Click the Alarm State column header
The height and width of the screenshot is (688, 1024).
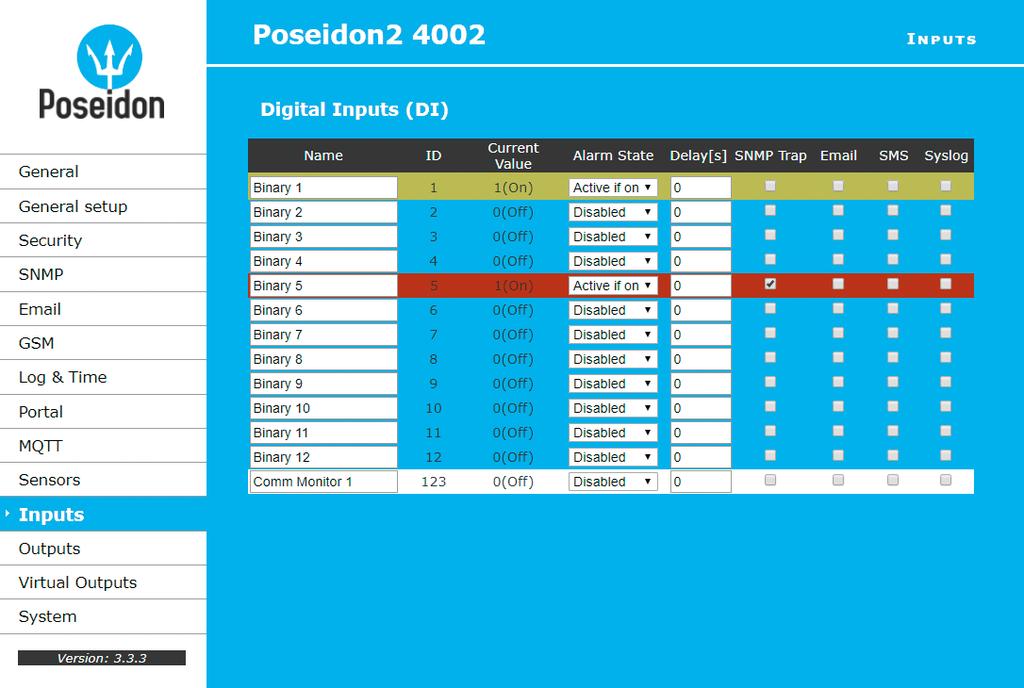(x=613, y=155)
